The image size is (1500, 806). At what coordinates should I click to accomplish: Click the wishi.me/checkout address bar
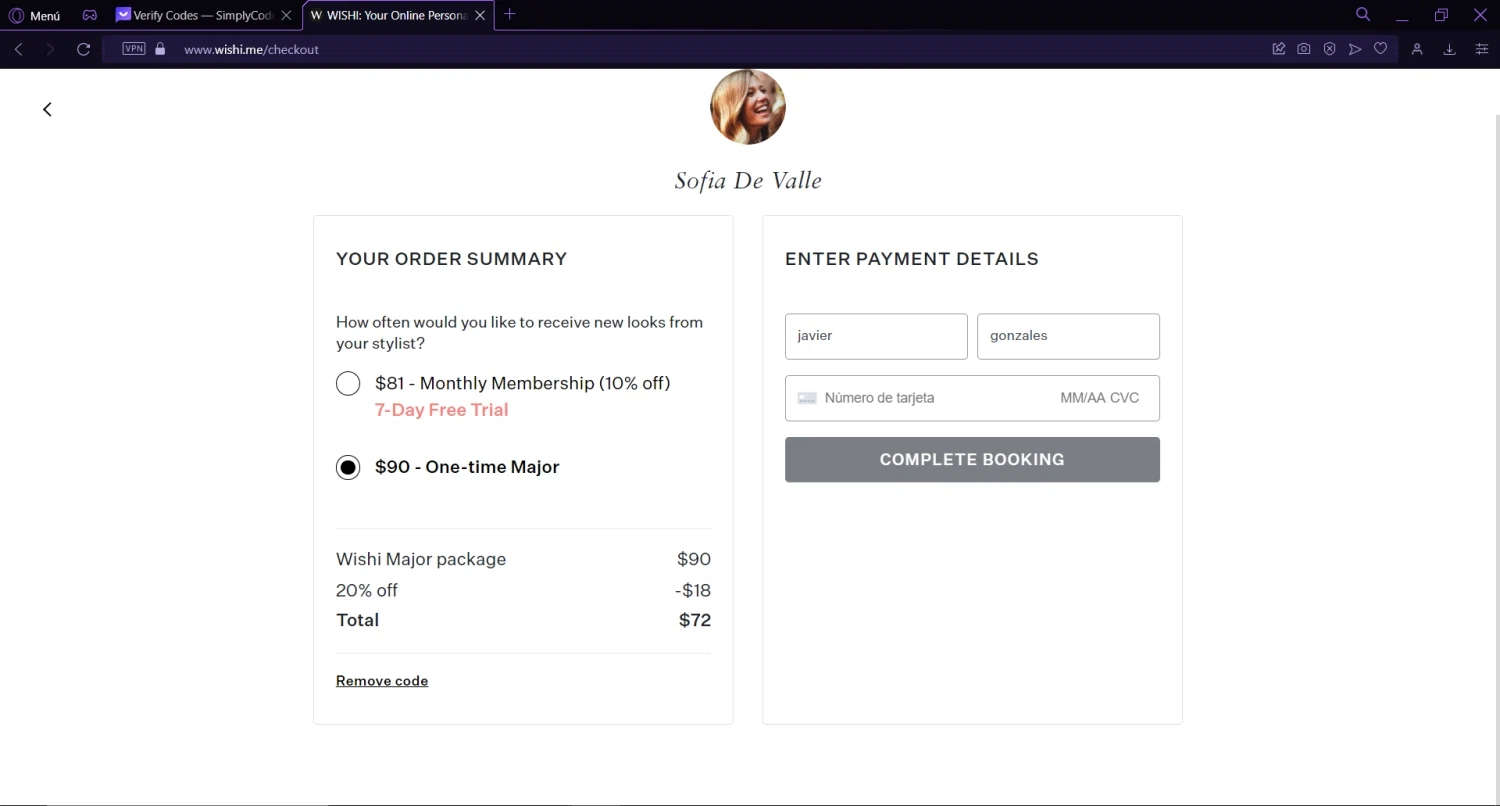click(x=251, y=49)
